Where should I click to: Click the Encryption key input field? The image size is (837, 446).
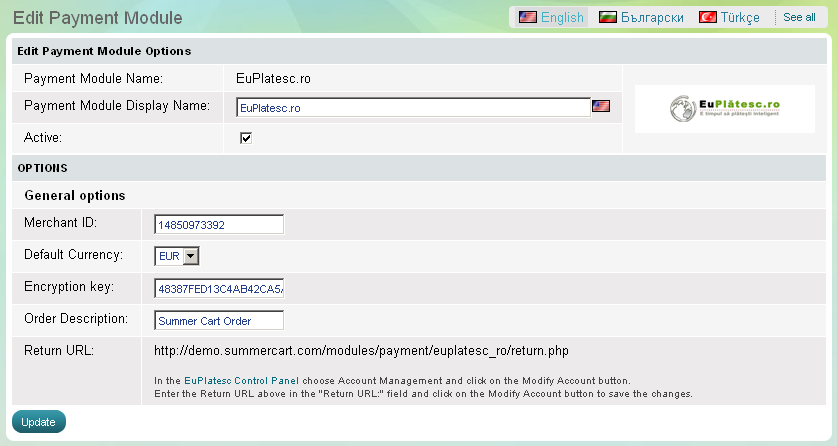pyautogui.click(x=219, y=288)
